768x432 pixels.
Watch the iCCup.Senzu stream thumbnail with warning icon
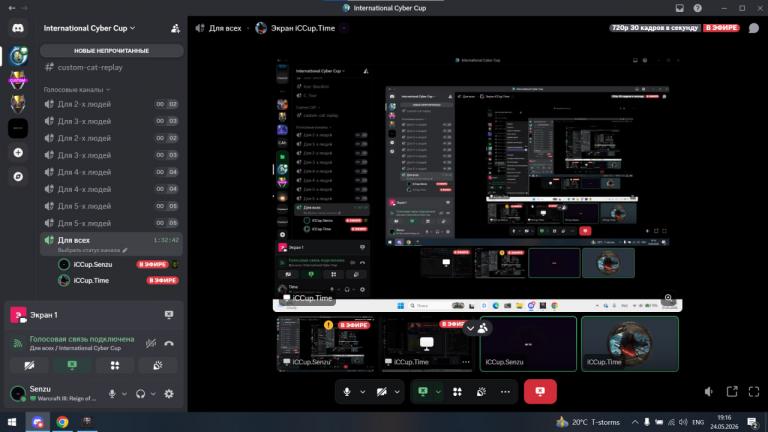[x=325, y=344]
